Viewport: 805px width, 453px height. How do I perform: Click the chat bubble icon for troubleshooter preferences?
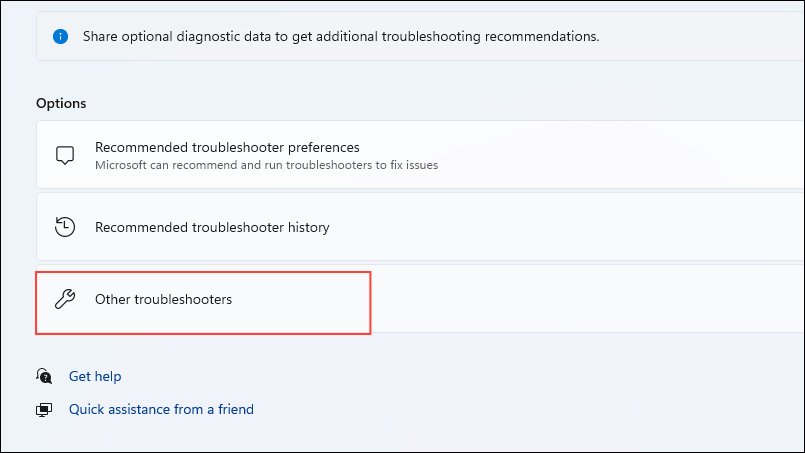65,155
